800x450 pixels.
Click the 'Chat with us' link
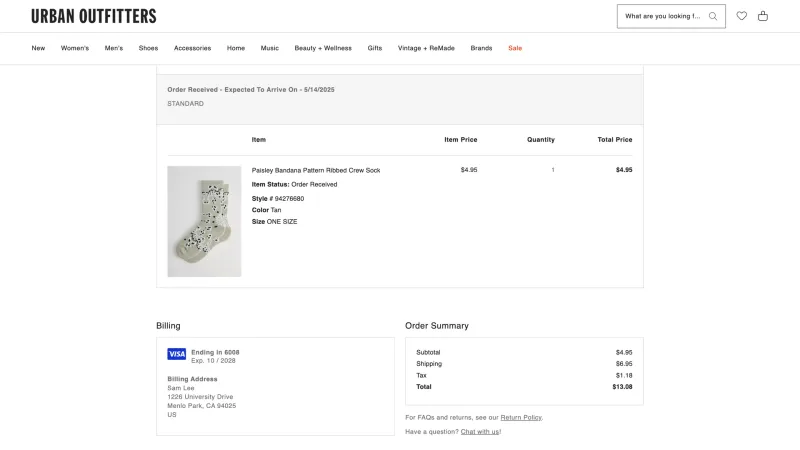[x=480, y=432]
